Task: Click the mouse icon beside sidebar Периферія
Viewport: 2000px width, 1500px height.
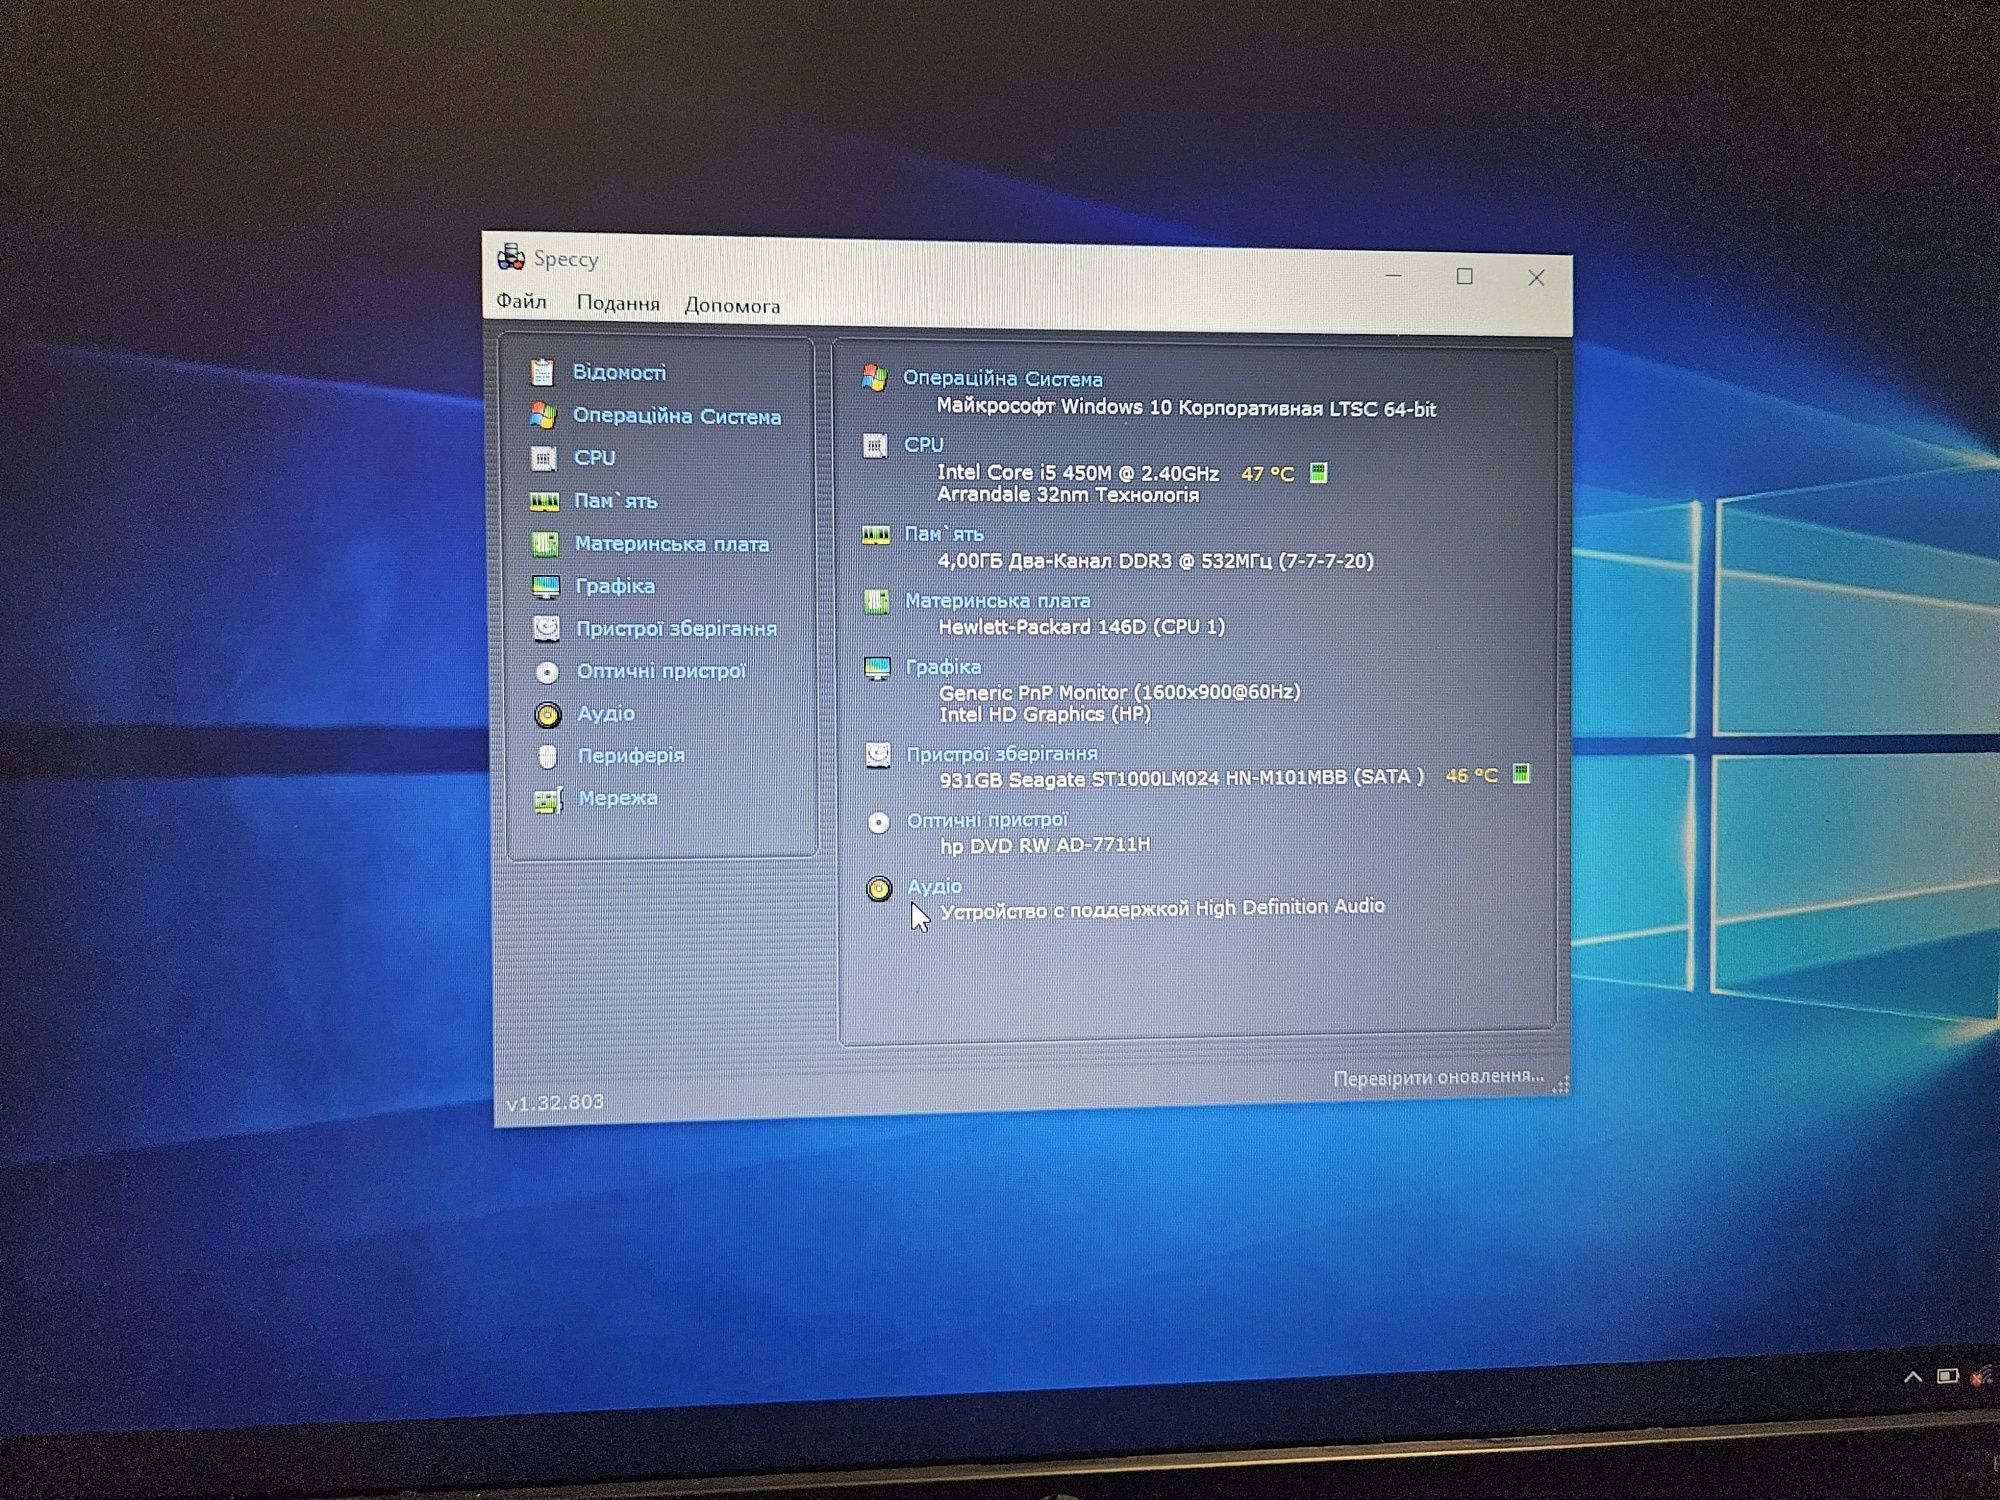Action: [x=547, y=757]
